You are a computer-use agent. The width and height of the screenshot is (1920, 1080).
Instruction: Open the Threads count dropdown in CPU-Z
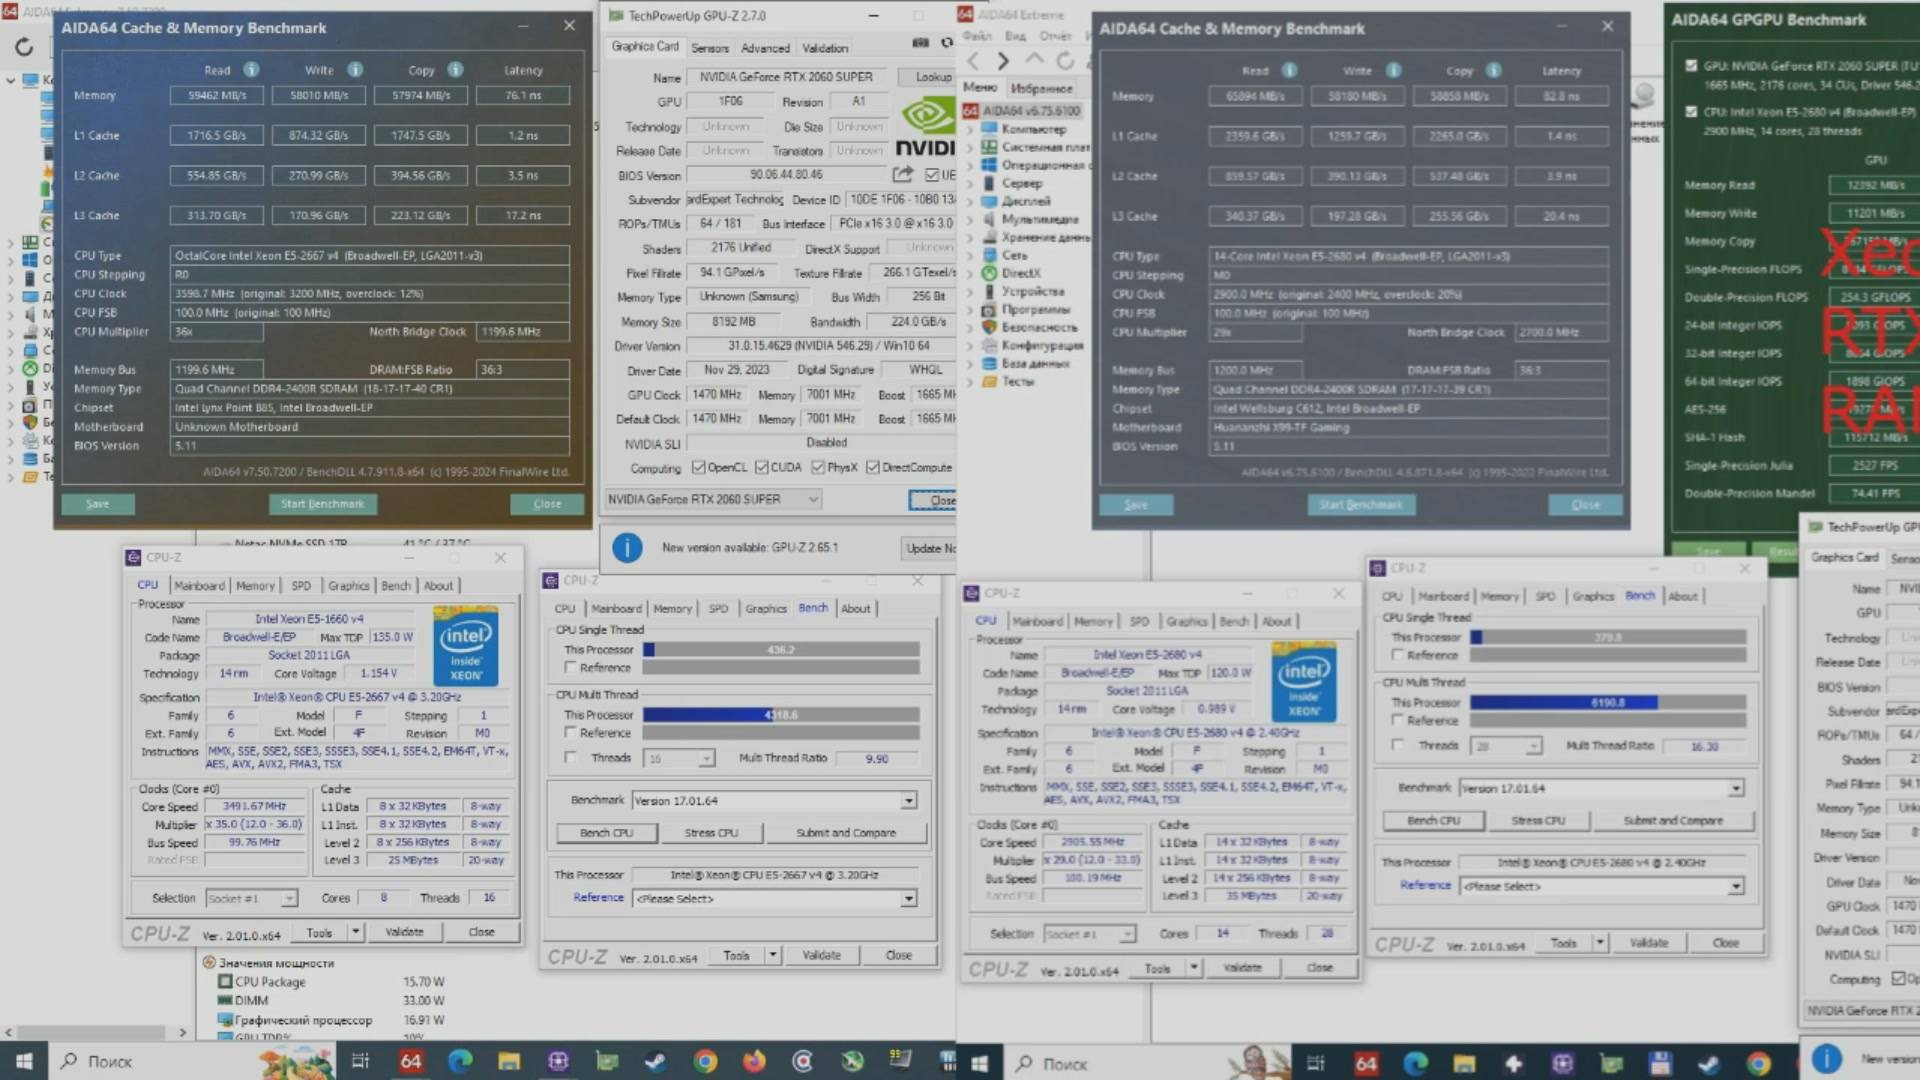706,758
